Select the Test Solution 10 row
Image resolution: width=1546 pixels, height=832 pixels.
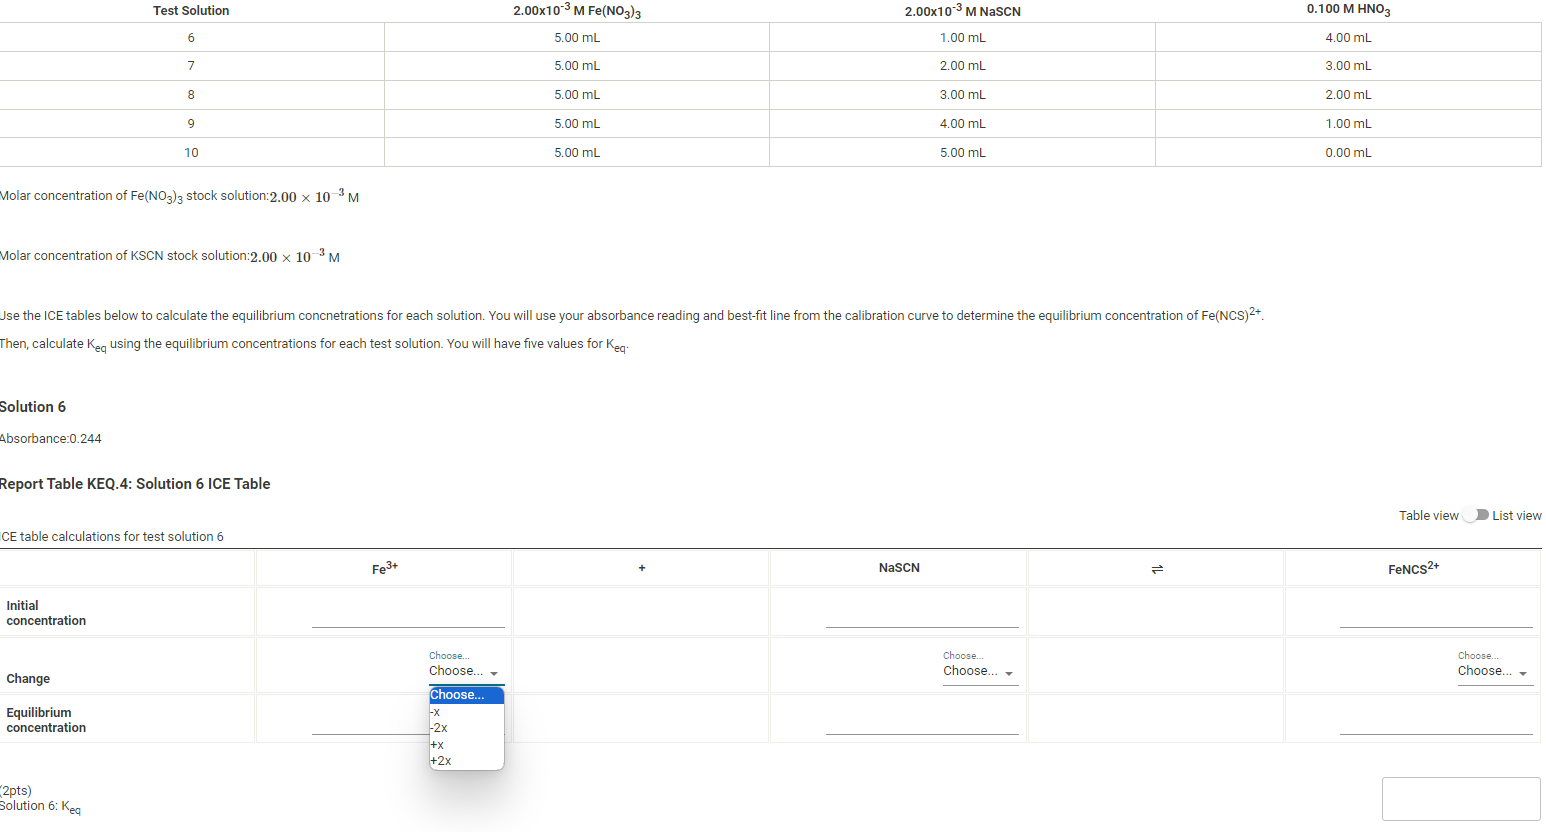(x=191, y=152)
